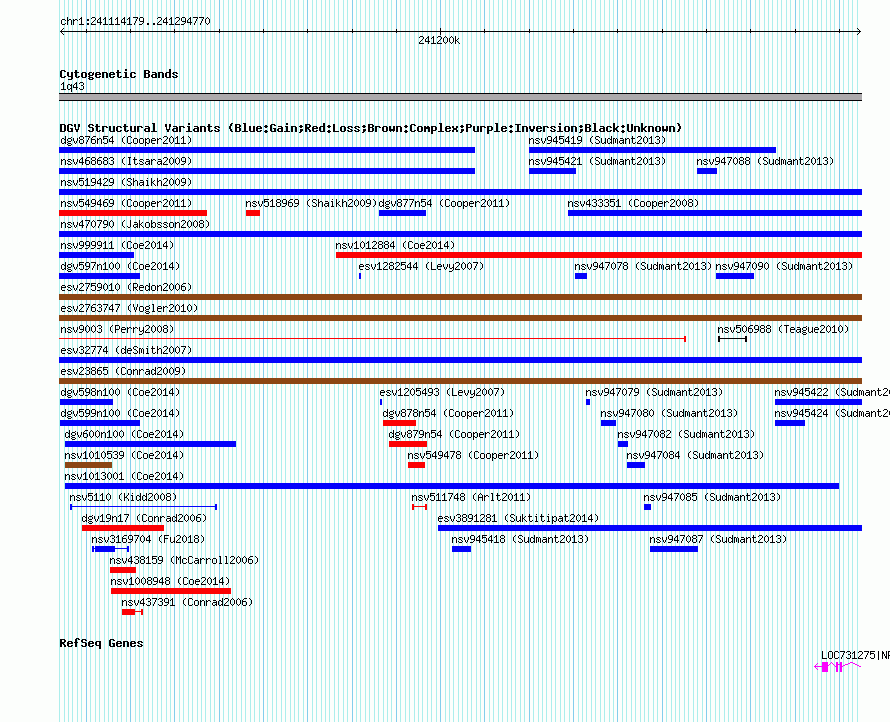Click nsv947084 (Sudmant2013) label
This screenshot has width=890, height=722.
[695, 455]
